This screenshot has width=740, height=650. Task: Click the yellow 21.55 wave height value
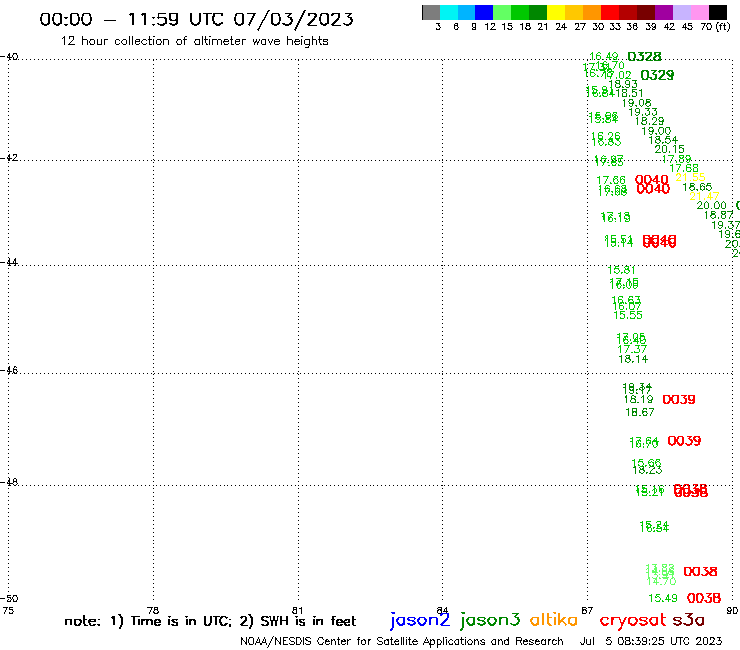[690, 177]
